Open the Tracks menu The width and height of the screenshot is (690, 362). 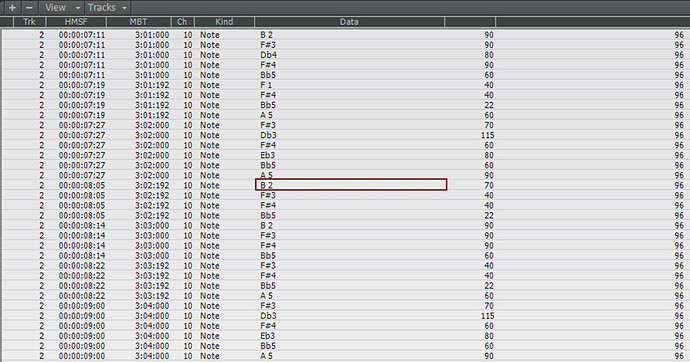point(102,7)
